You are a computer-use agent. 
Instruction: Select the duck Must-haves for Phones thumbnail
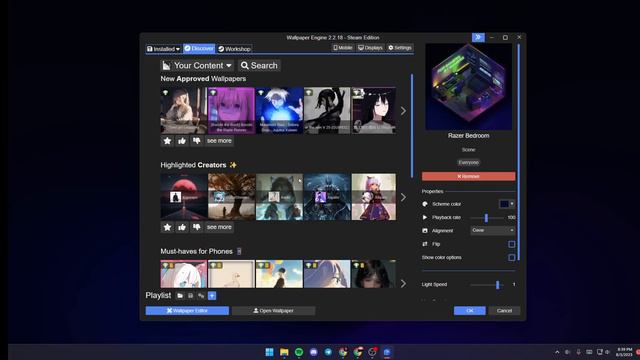click(x=231, y=274)
